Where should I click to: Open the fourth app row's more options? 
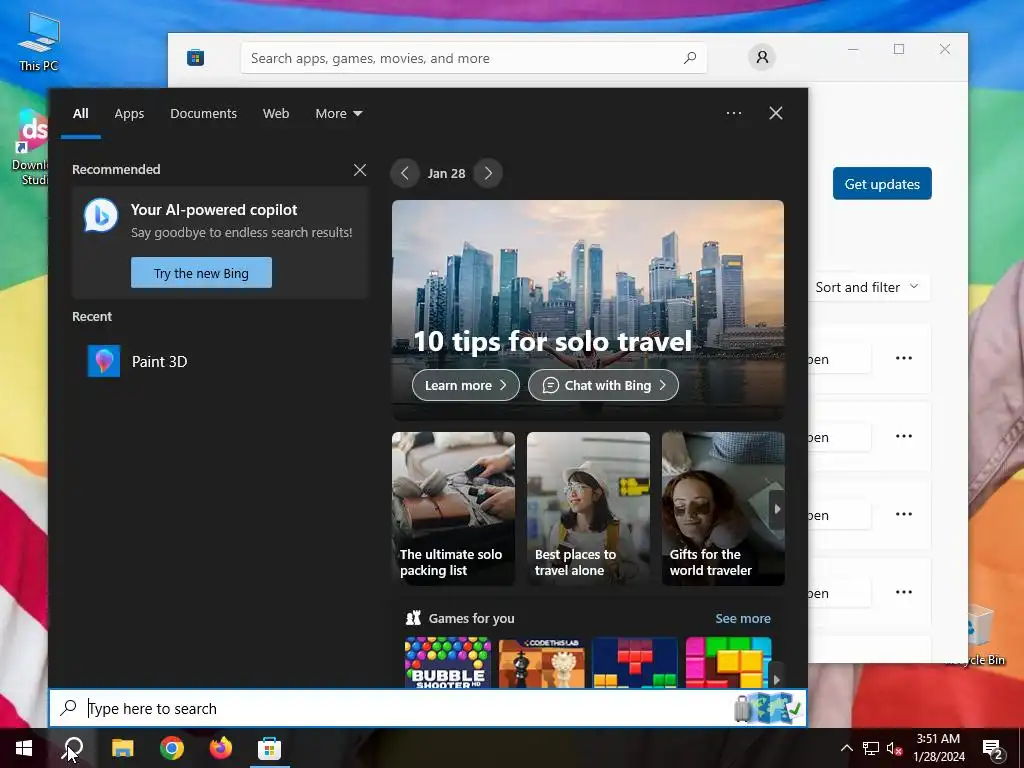(904, 592)
